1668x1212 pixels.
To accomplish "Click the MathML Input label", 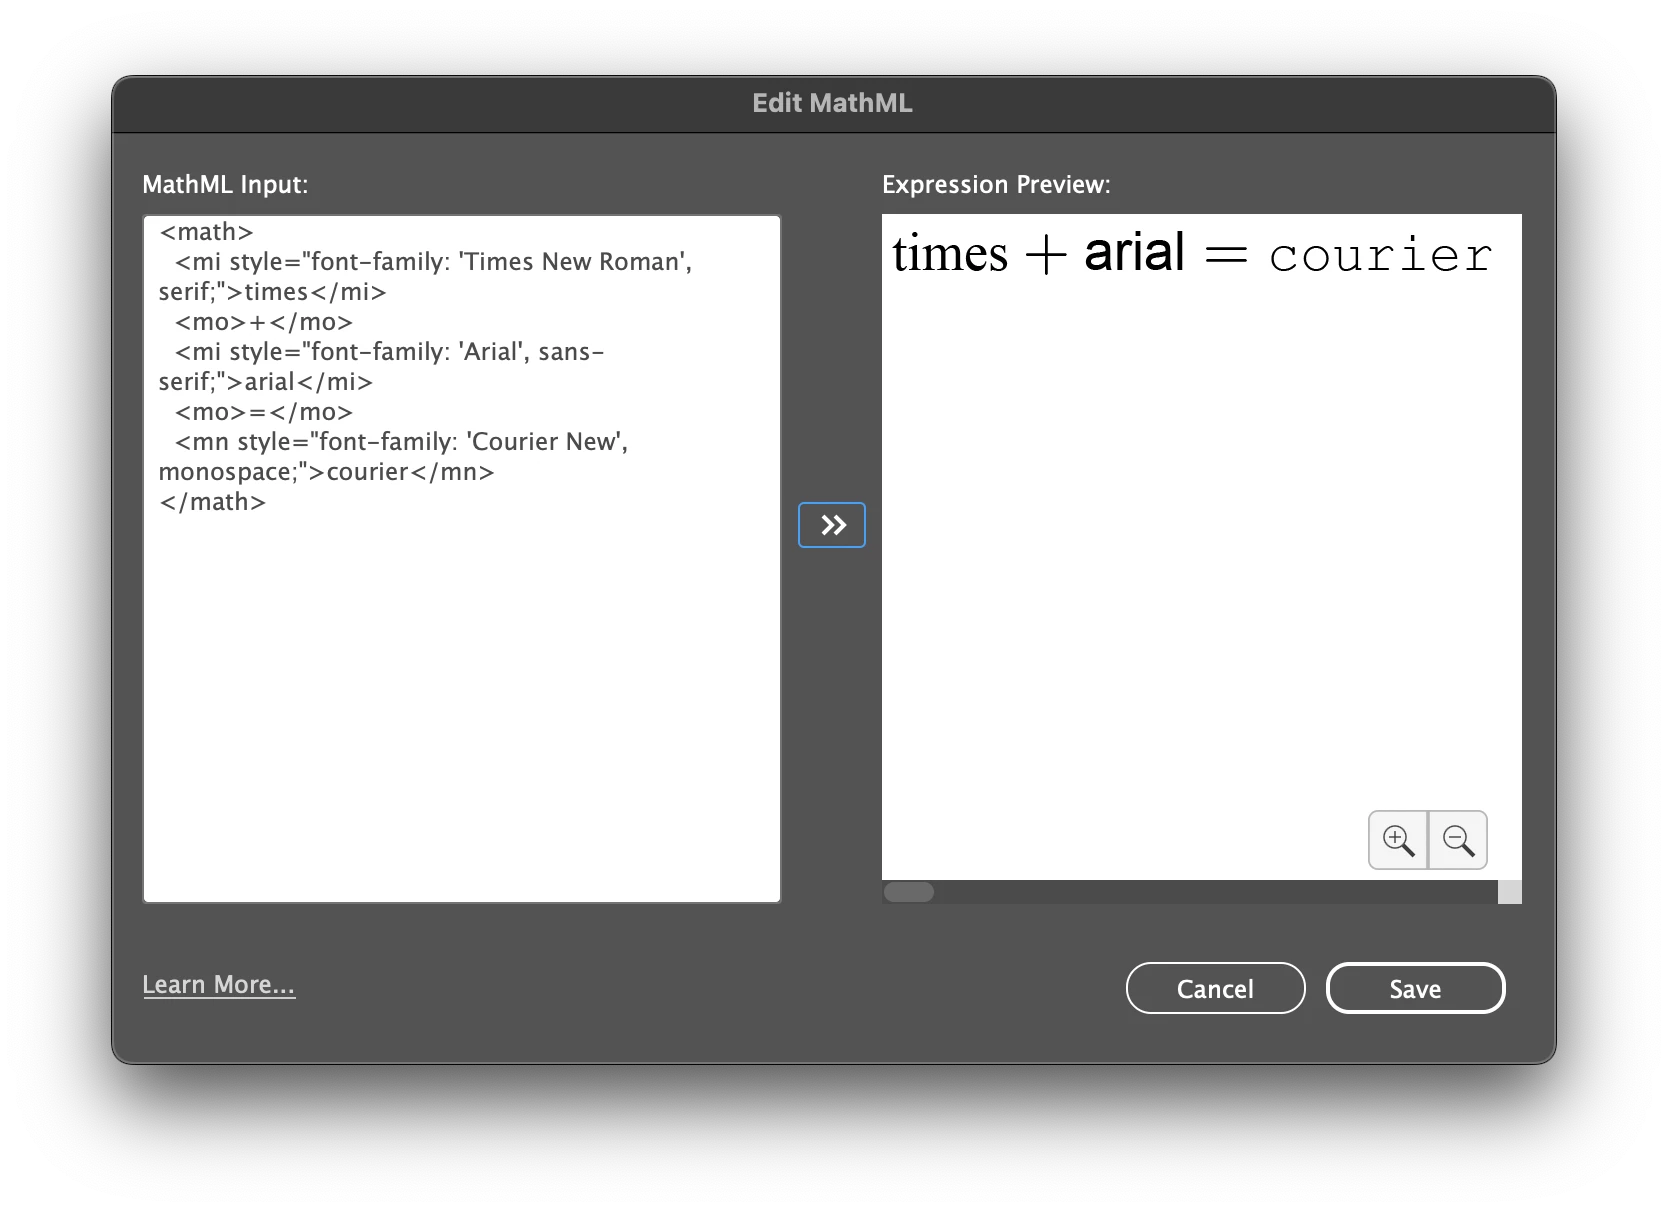I will tap(225, 185).
